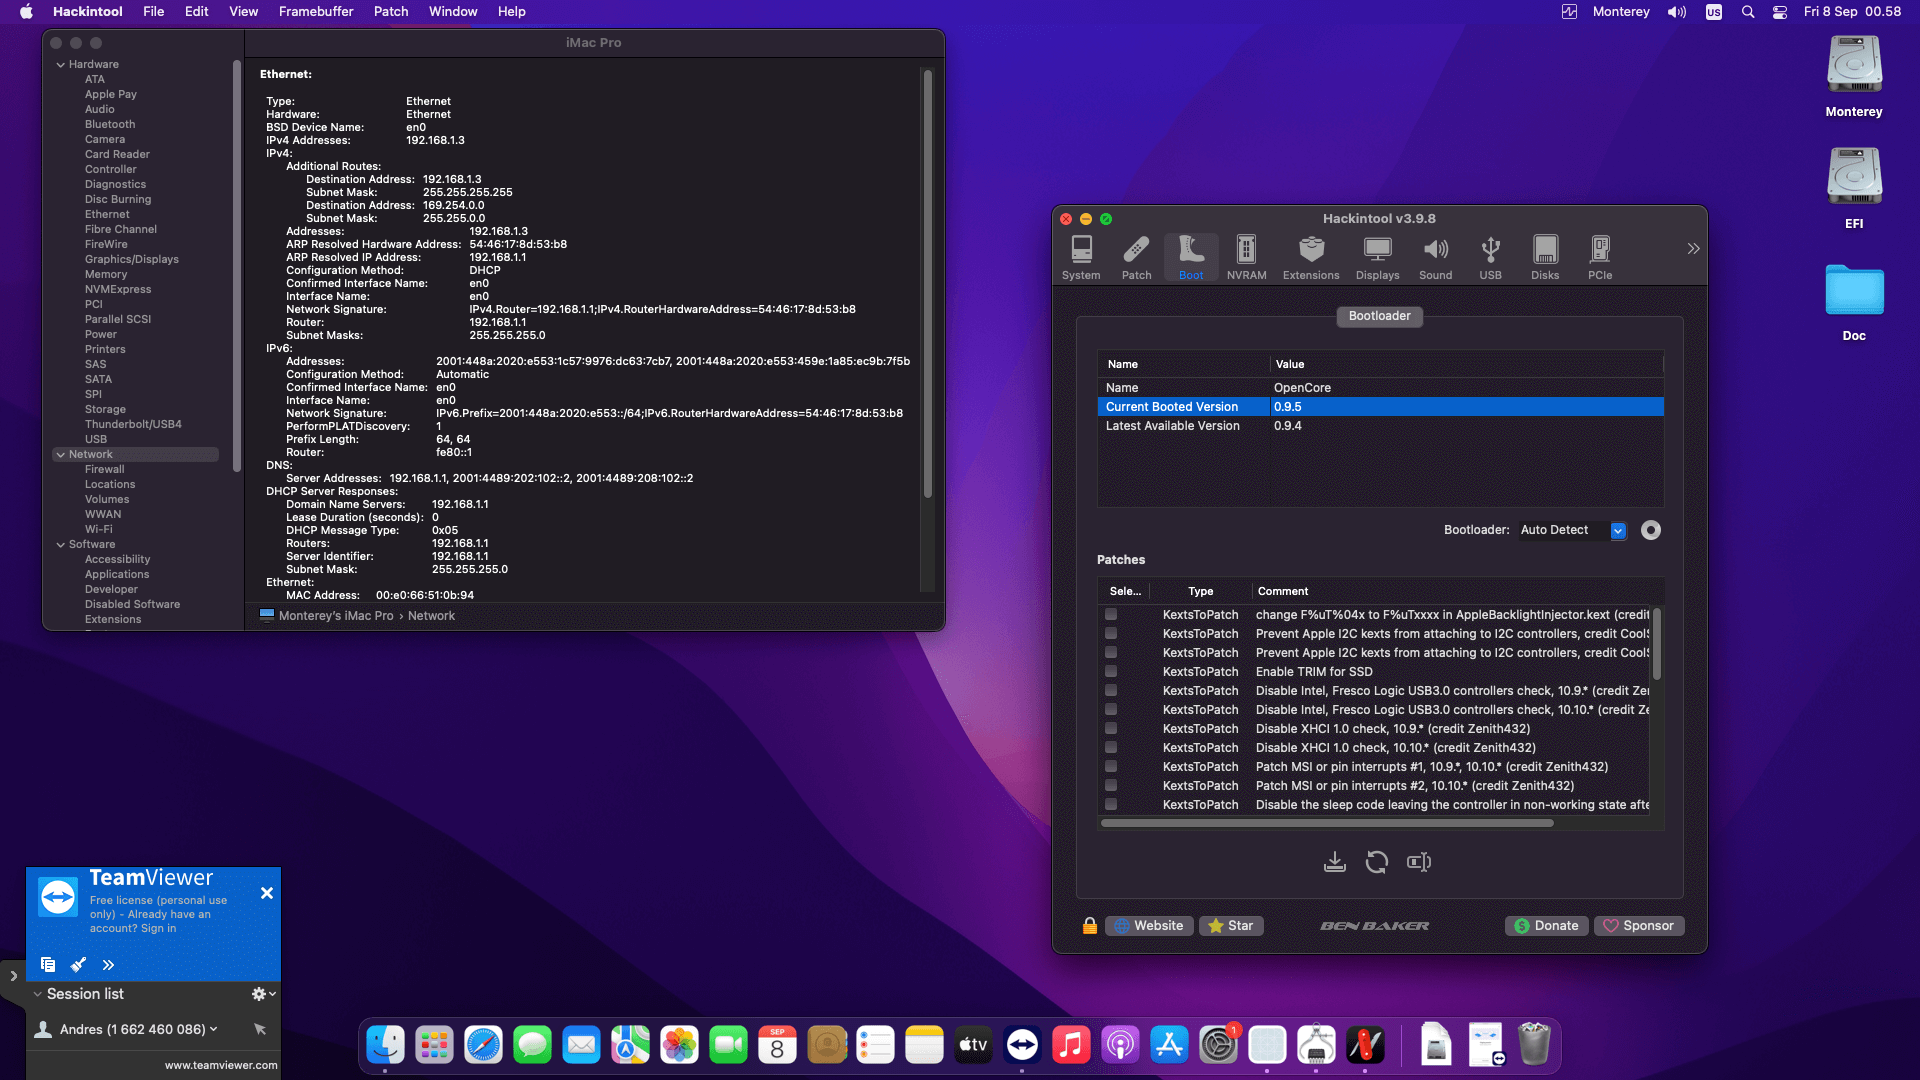Open the PCIe toolbar icon
Screen dimensions: 1920x1080
click(x=1600, y=257)
